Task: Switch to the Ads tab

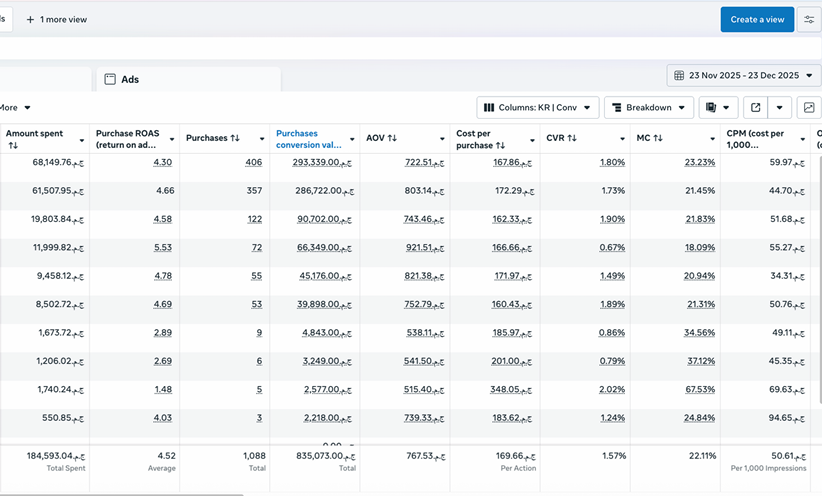Action: (129, 79)
